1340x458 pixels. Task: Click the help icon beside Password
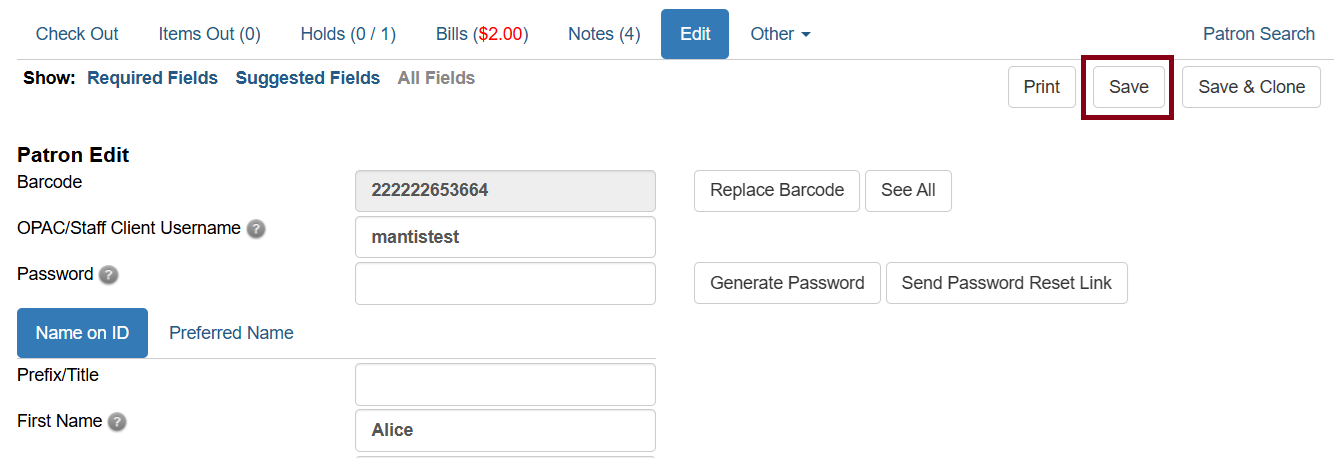[x=109, y=275]
